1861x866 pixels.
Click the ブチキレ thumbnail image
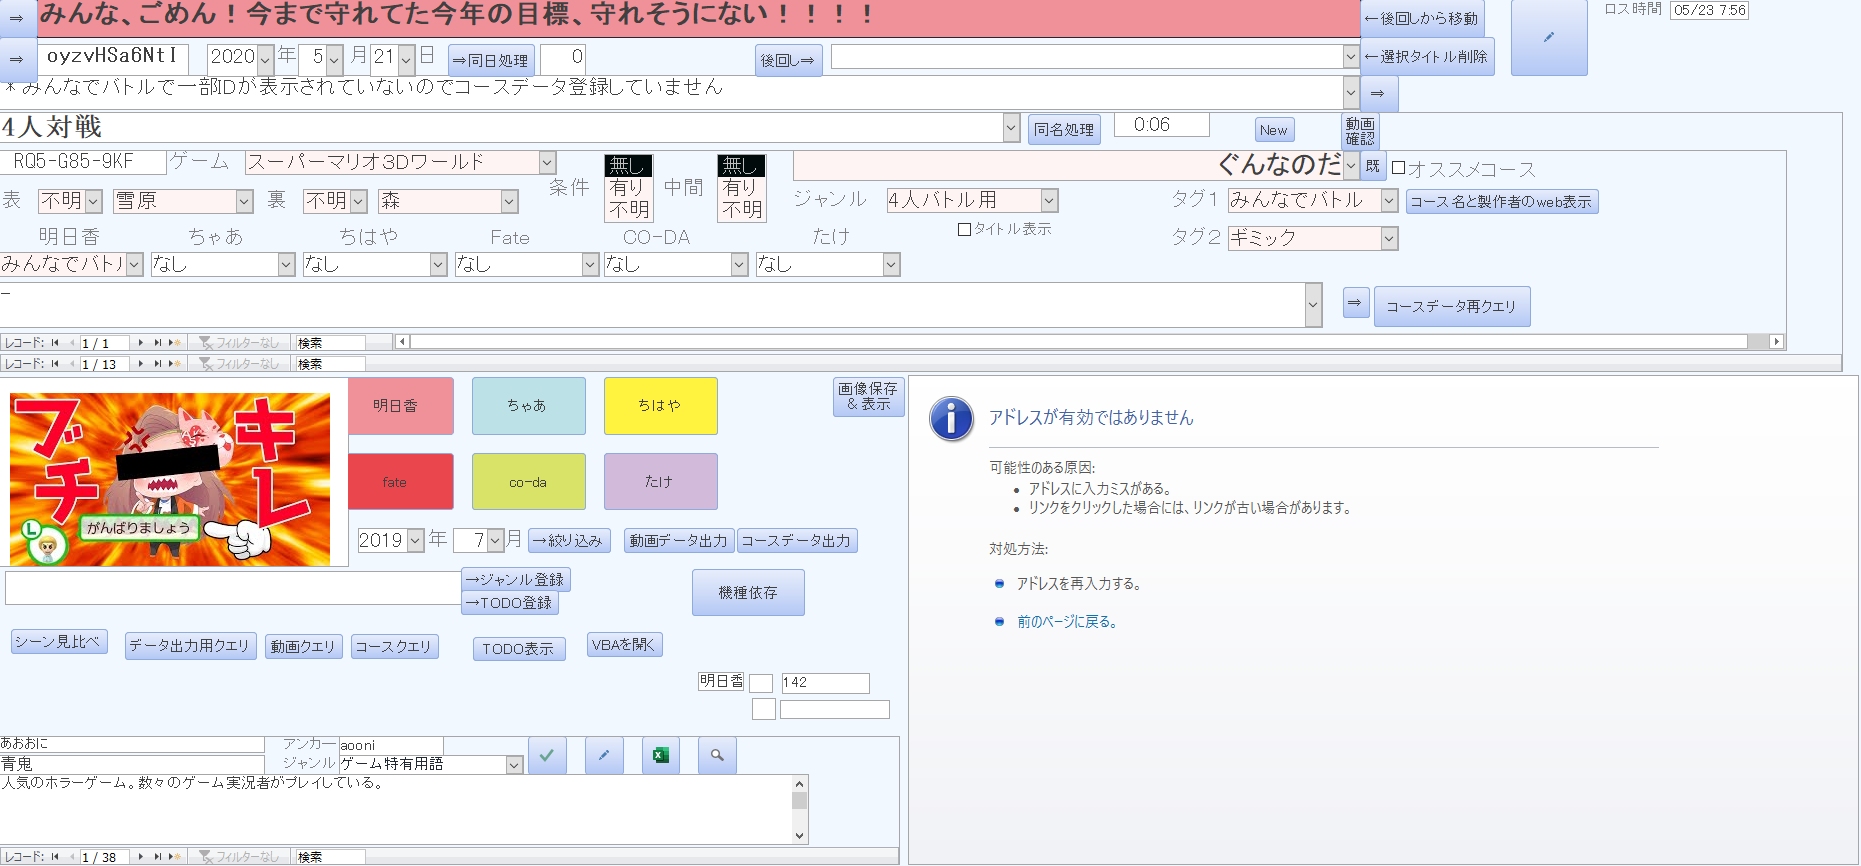click(x=170, y=479)
